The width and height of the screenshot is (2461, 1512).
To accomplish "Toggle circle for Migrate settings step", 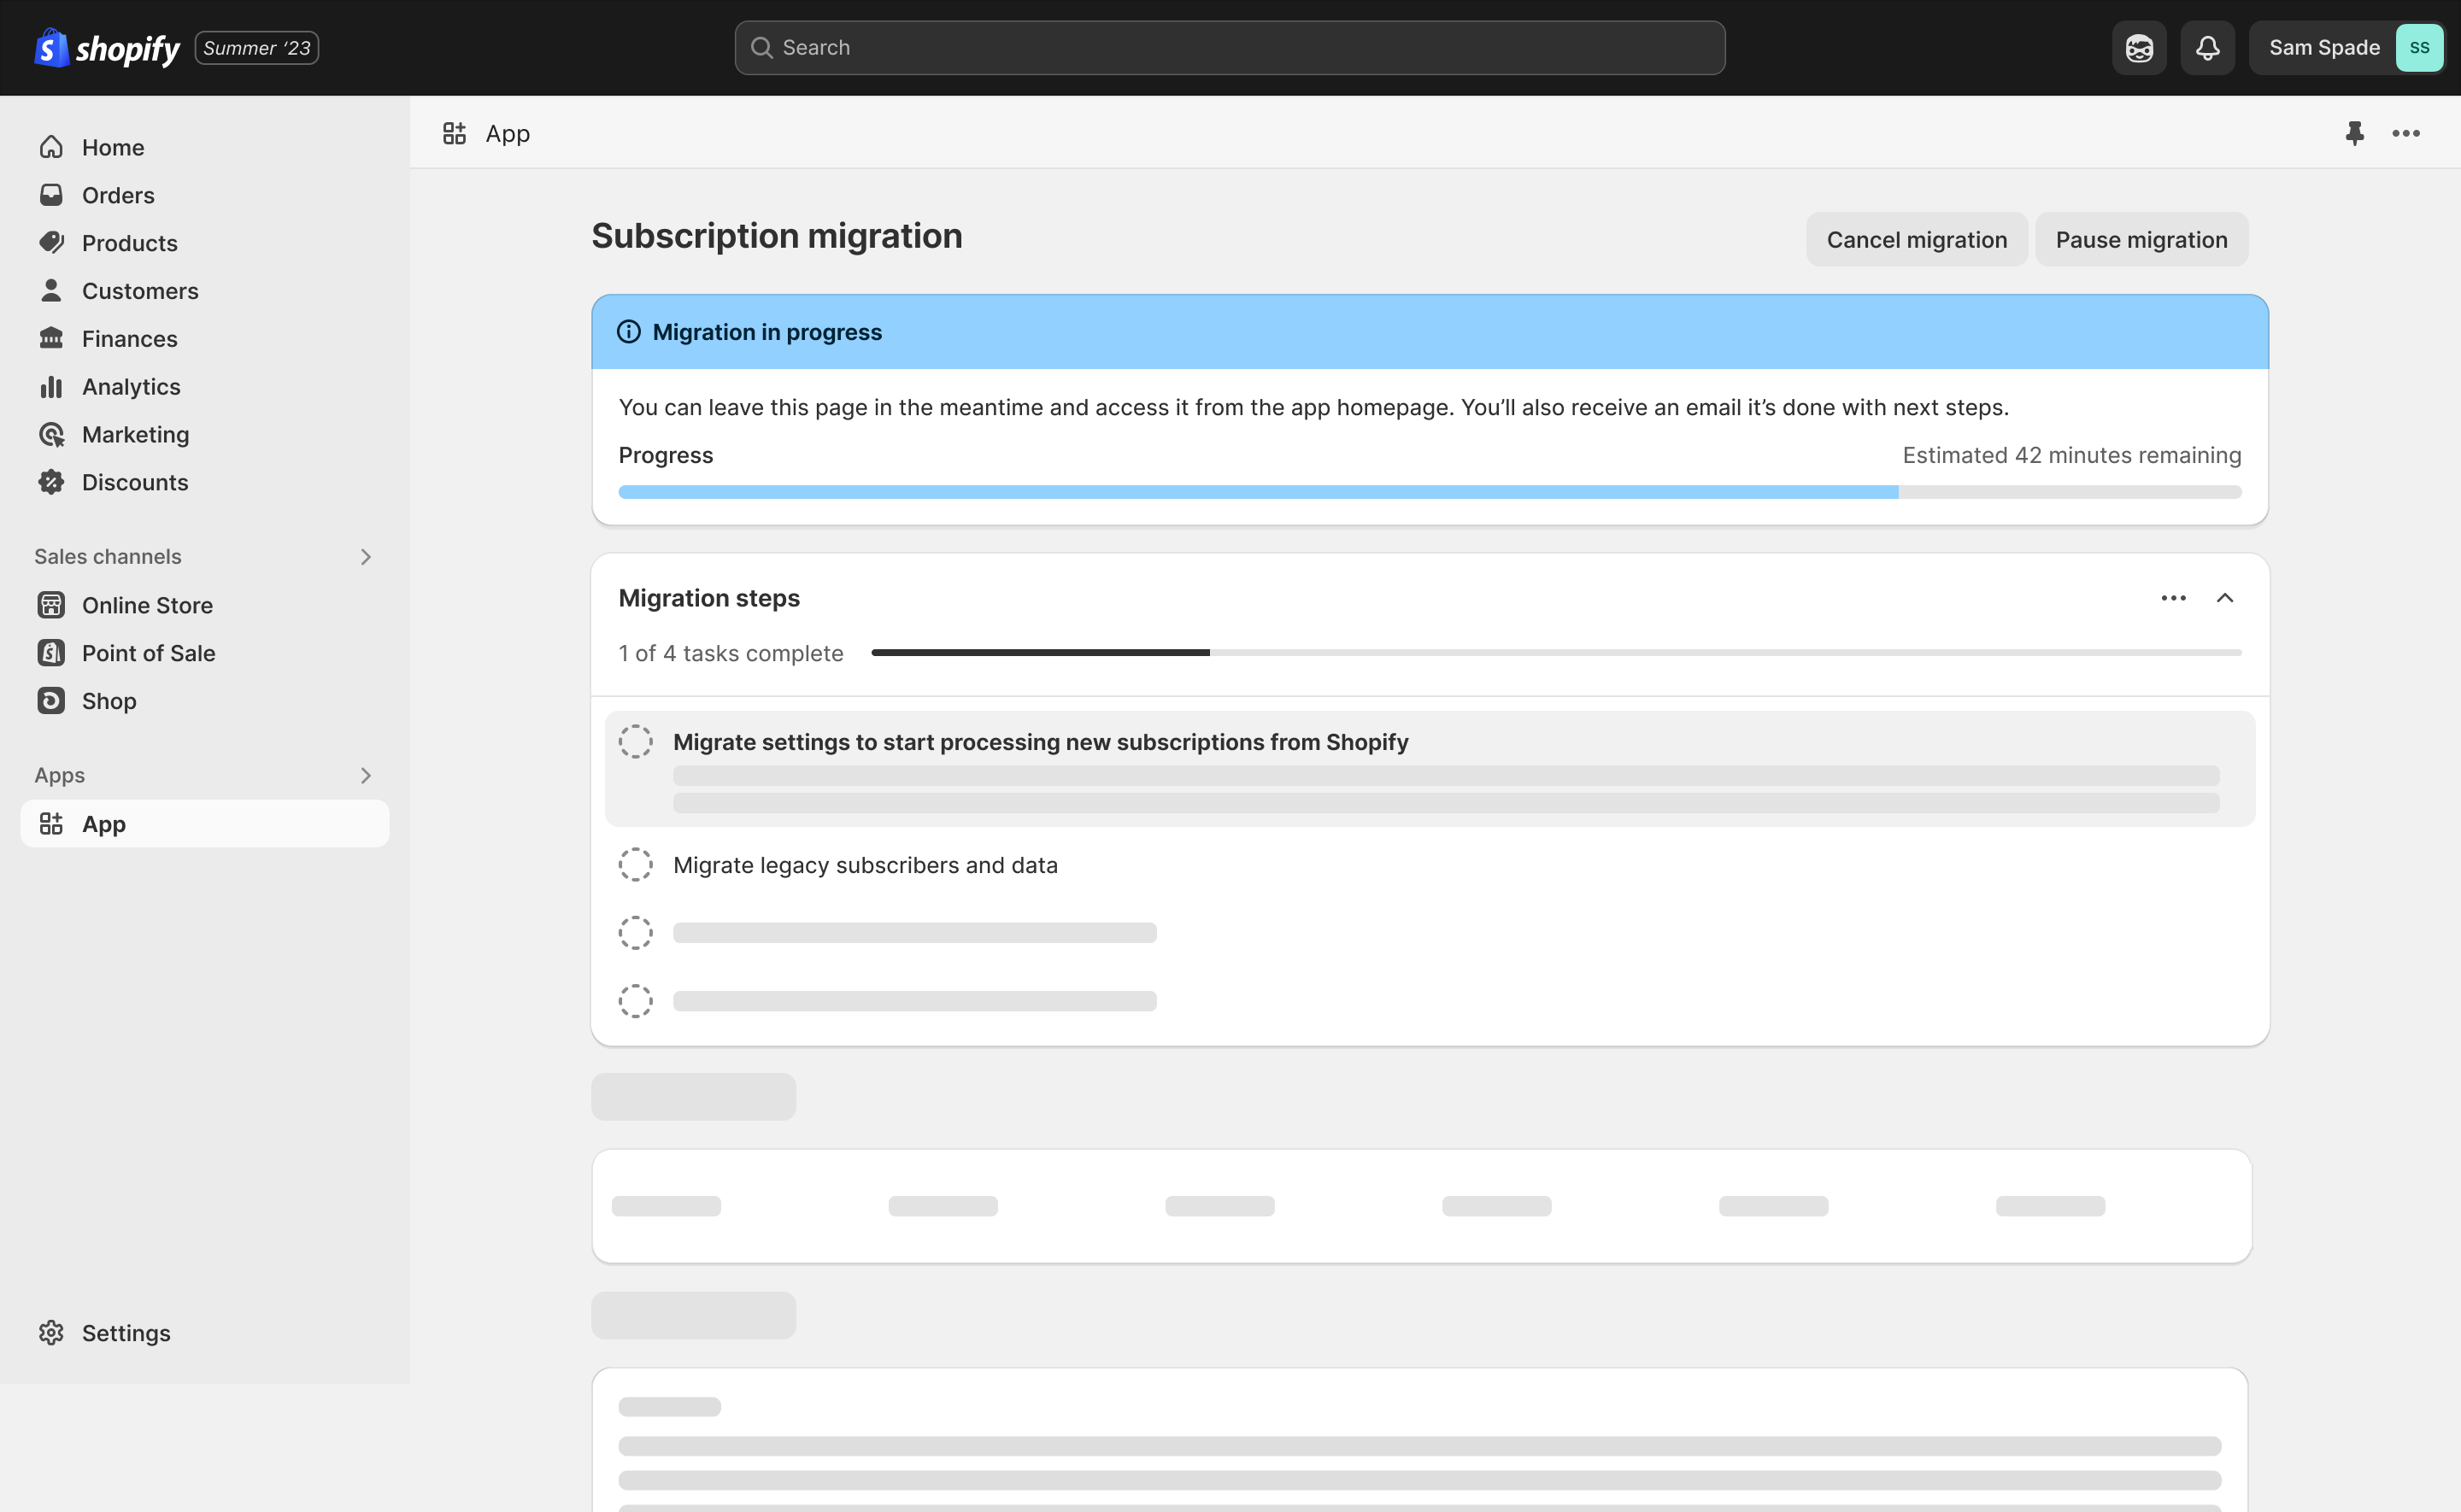I will (636, 742).
